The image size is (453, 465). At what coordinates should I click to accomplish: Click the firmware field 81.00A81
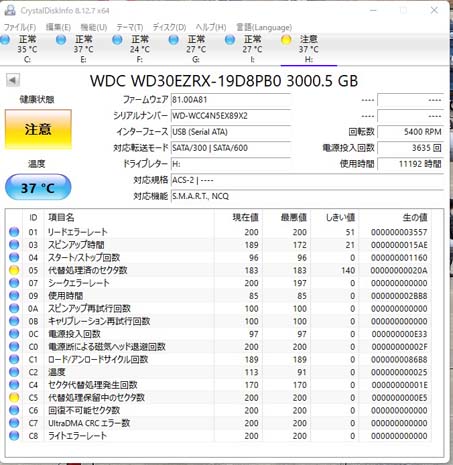click(231, 100)
